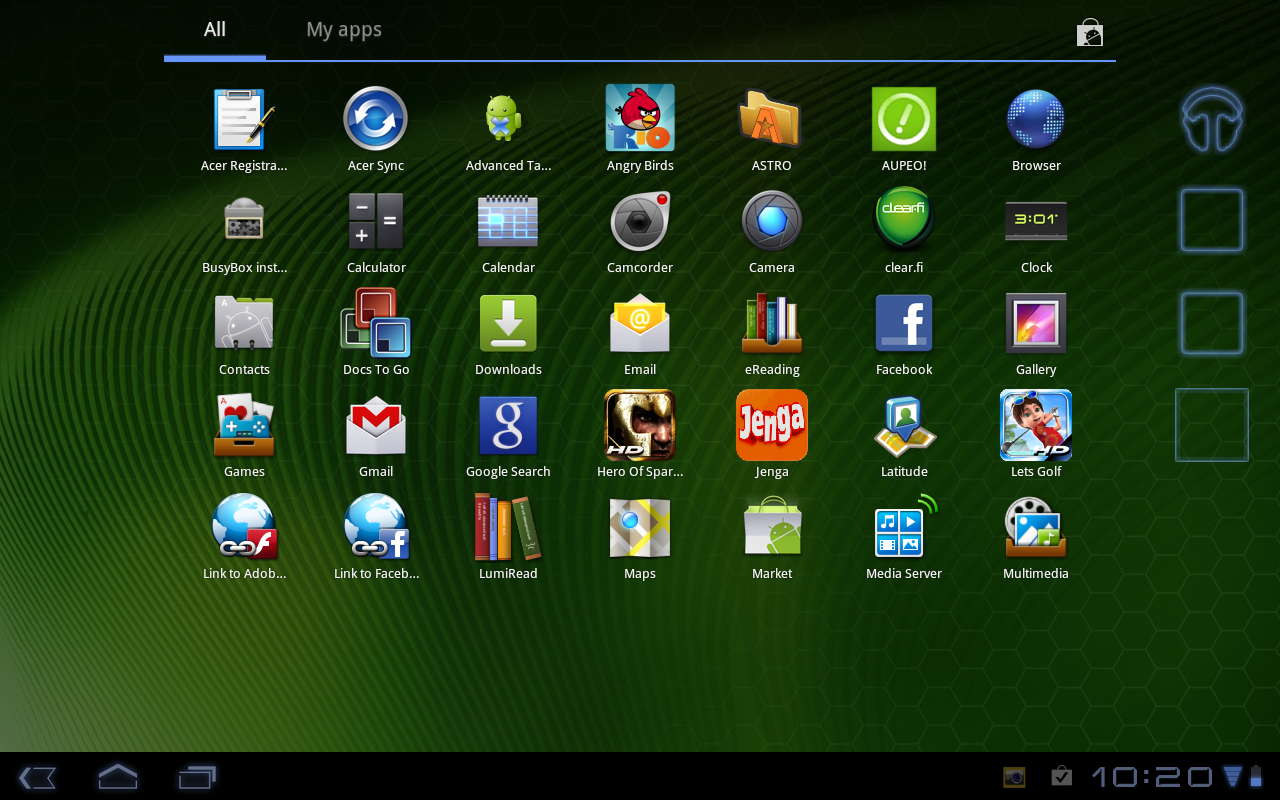The image size is (1280, 800).
Task: Show recent apps list
Action: (197, 776)
